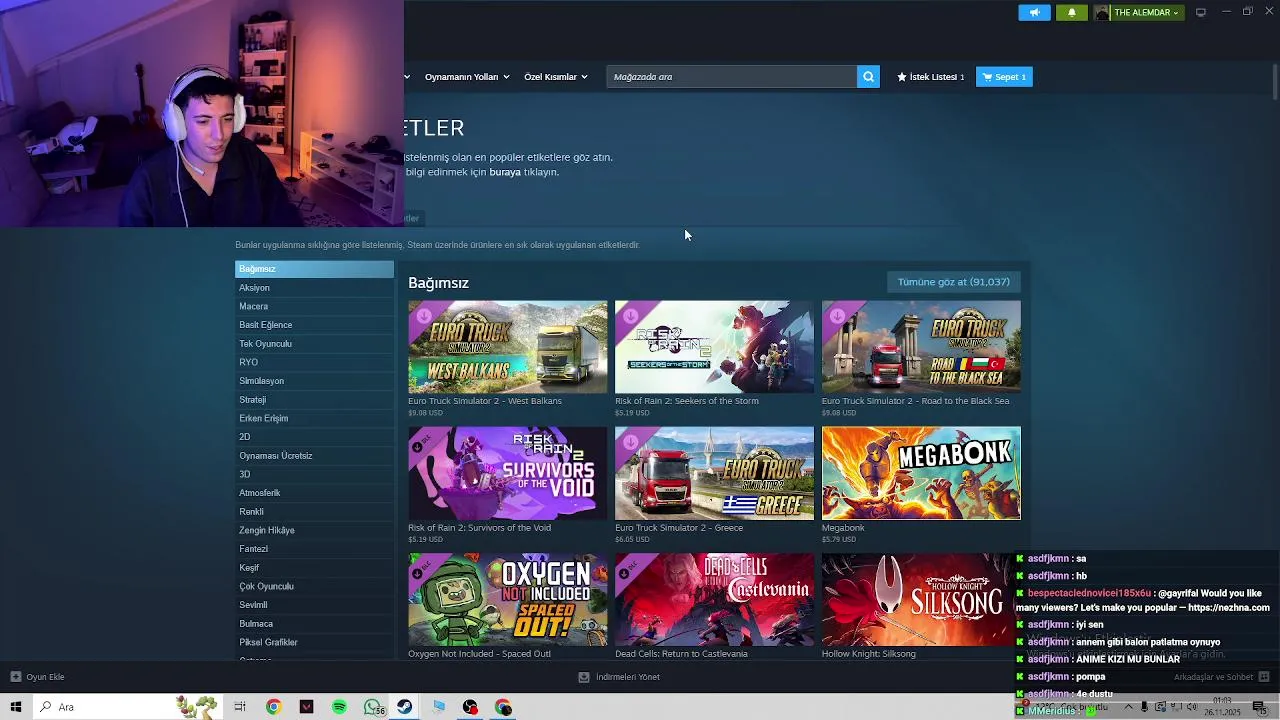Screen dimensions: 1280x720
Task: Open İstek Listesi wishlist
Action: pyautogui.click(x=930, y=77)
